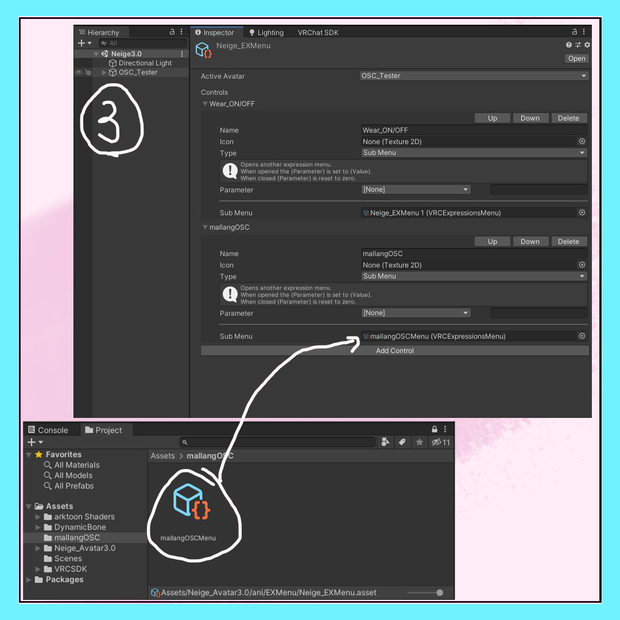Click the Add Control button

point(395,351)
